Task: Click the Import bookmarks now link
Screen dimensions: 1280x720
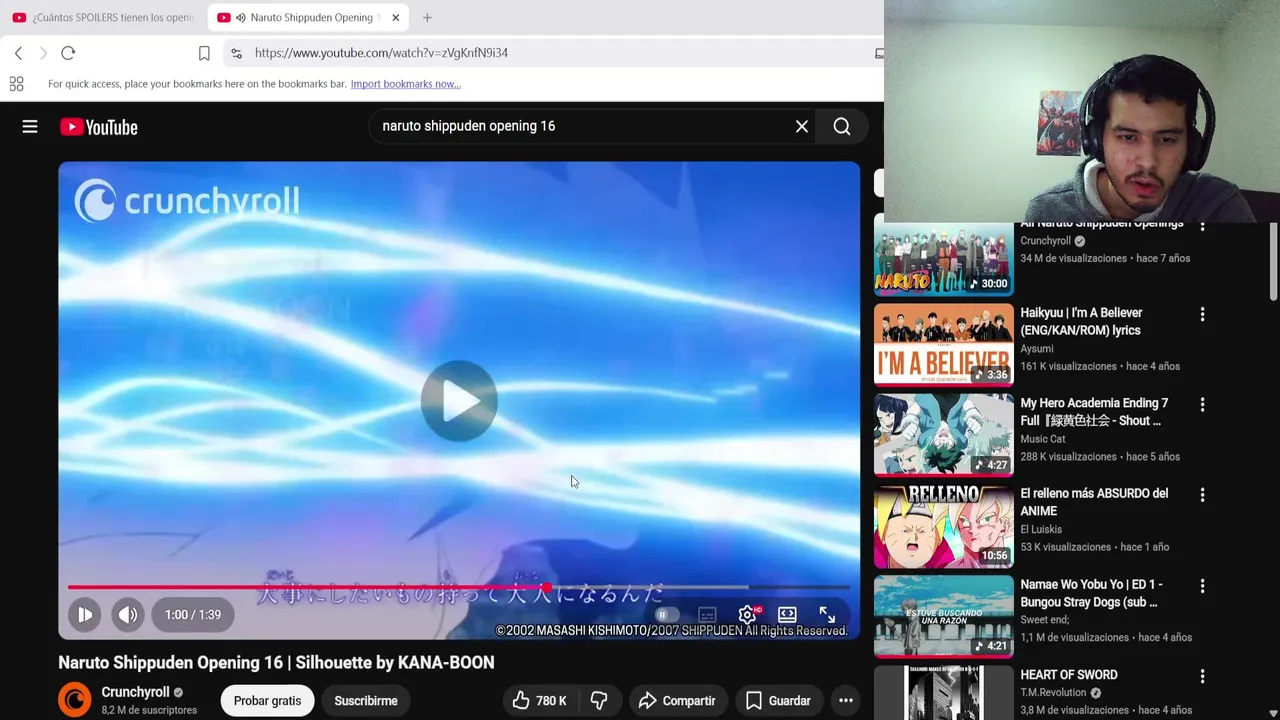Action: click(x=405, y=84)
